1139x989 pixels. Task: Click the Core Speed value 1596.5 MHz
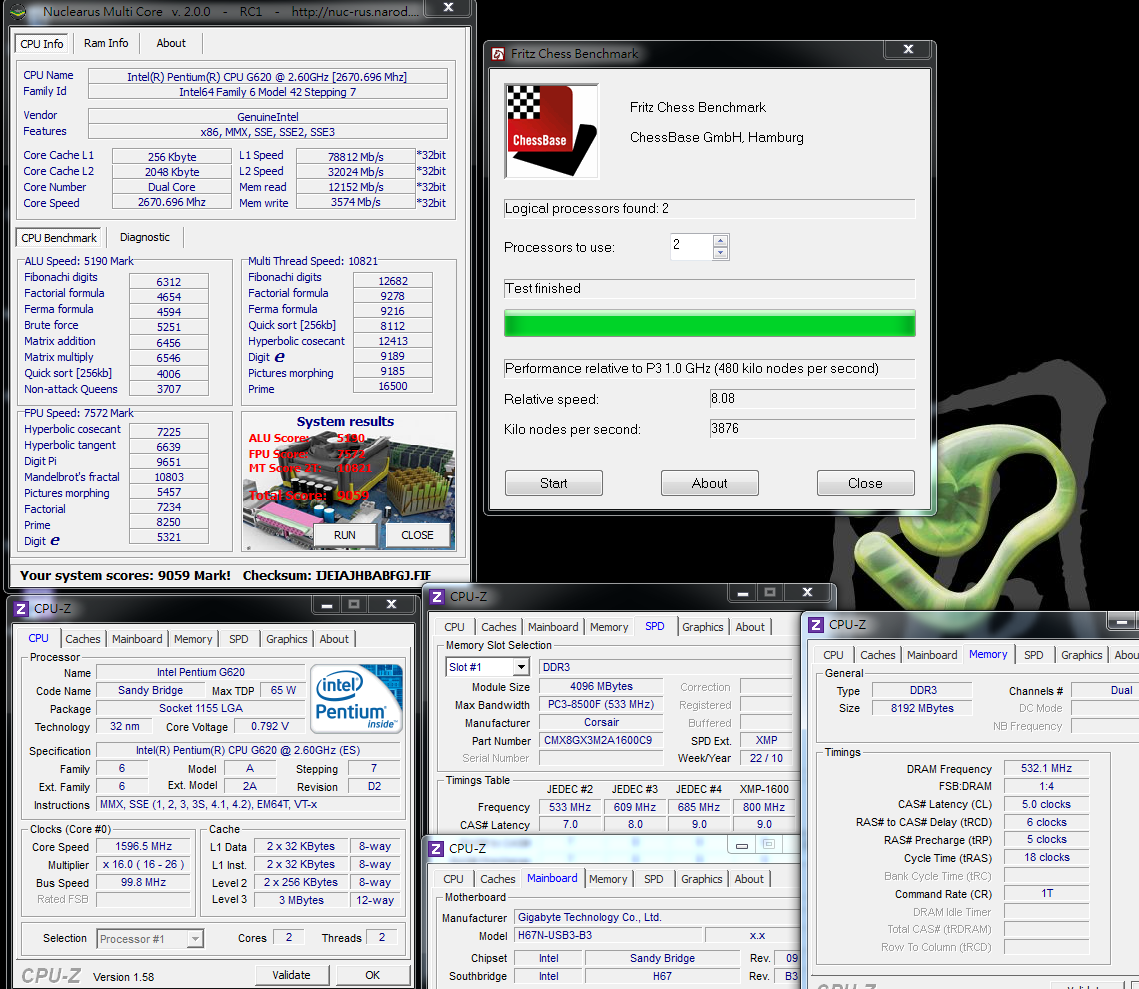click(x=143, y=847)
